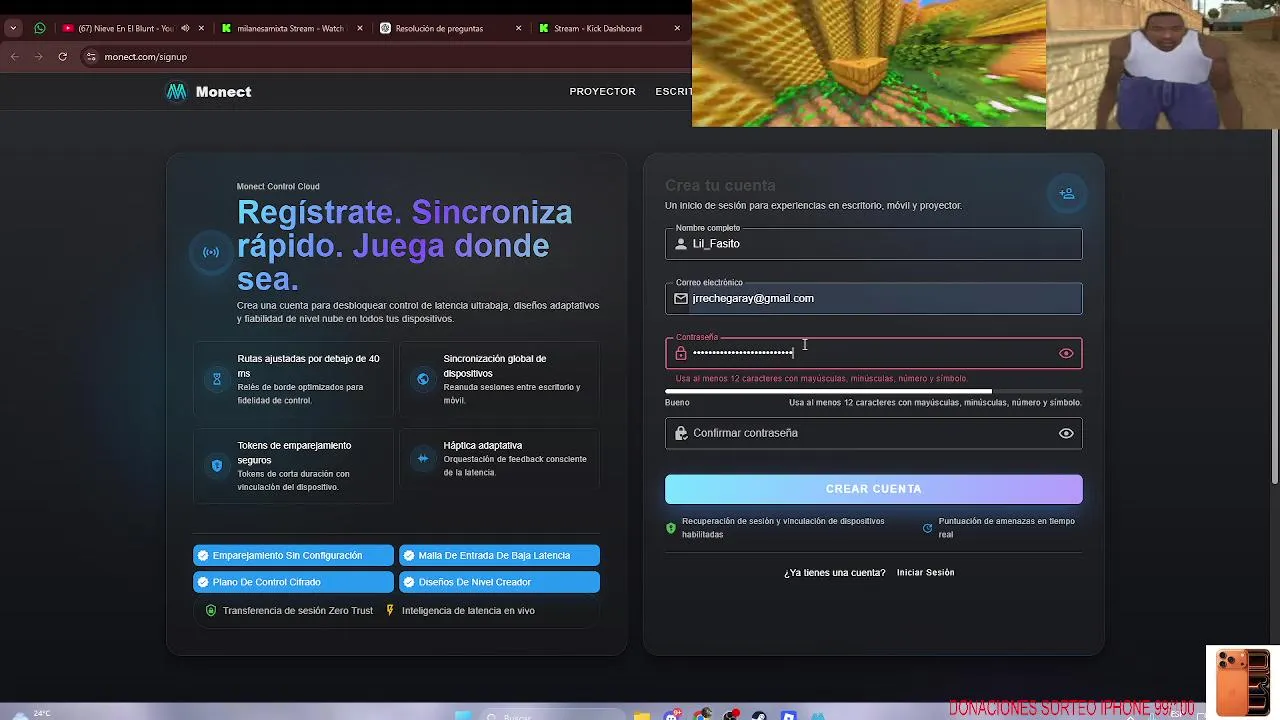Select Emparejamiento Sin Configuración chip
This screenshot has width=1280, height=720.
point(293,555)
